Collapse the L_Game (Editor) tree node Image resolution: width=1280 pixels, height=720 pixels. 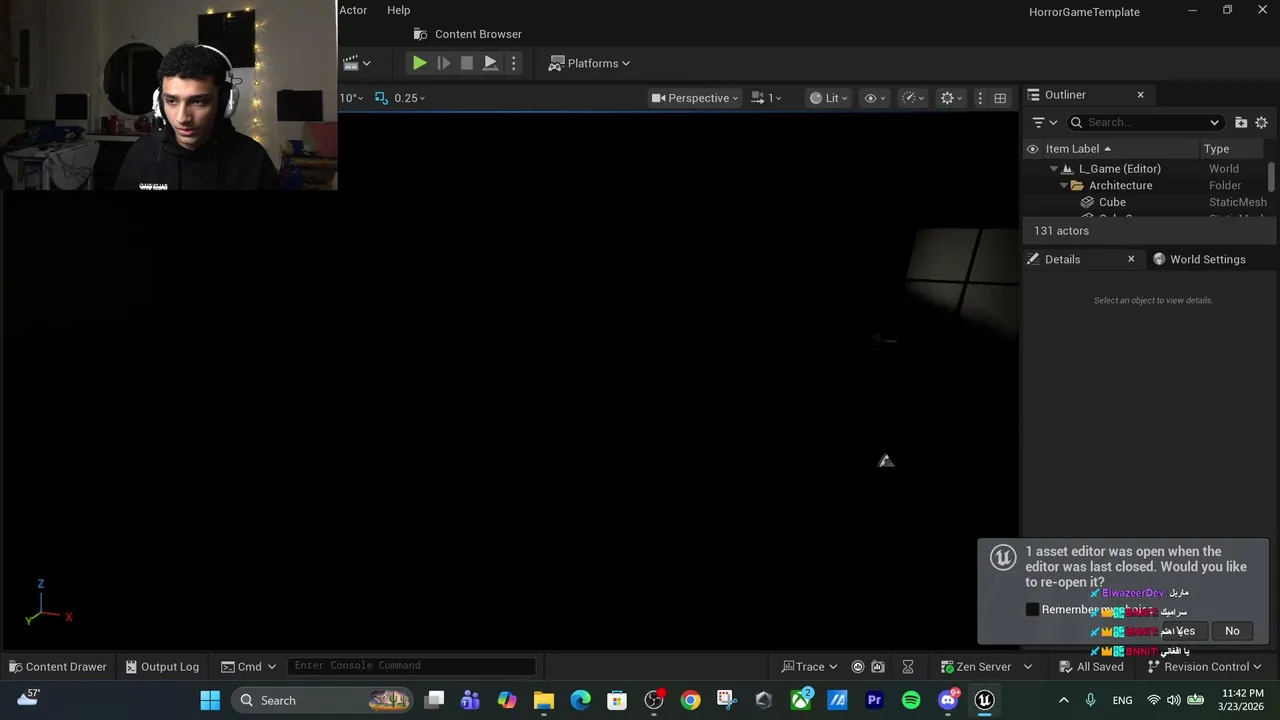click(x=1053, y=169)
